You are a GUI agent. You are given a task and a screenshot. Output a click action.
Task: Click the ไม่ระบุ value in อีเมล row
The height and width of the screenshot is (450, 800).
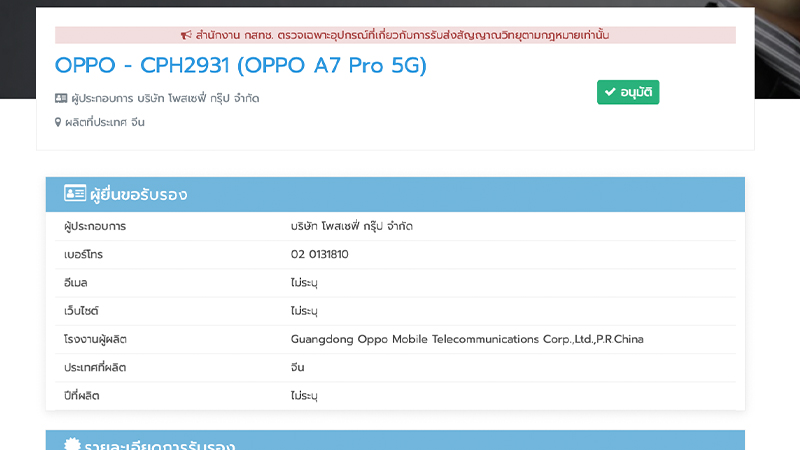click(304, 283)
